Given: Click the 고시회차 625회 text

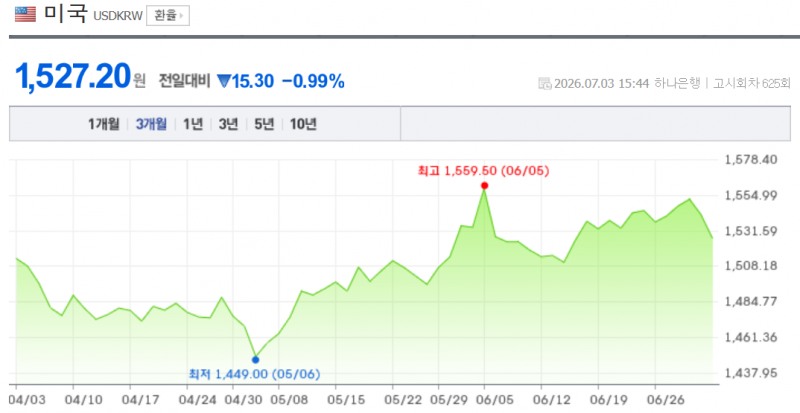Looking at the screenshot, I should point(751,83).
